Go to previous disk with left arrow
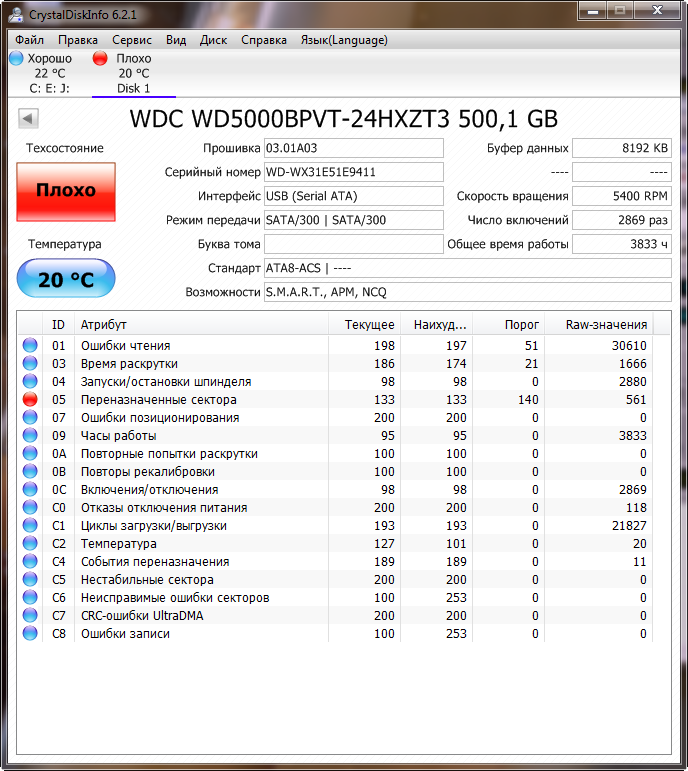688x771 pixels. click(x=28, y=119)
